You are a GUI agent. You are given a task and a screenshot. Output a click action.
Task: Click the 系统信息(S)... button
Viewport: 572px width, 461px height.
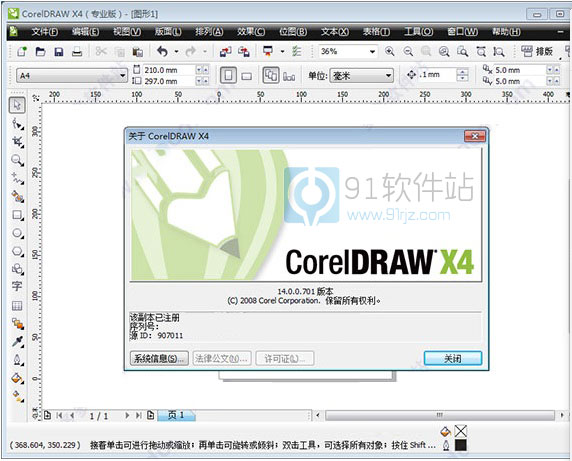click(159, 358)
